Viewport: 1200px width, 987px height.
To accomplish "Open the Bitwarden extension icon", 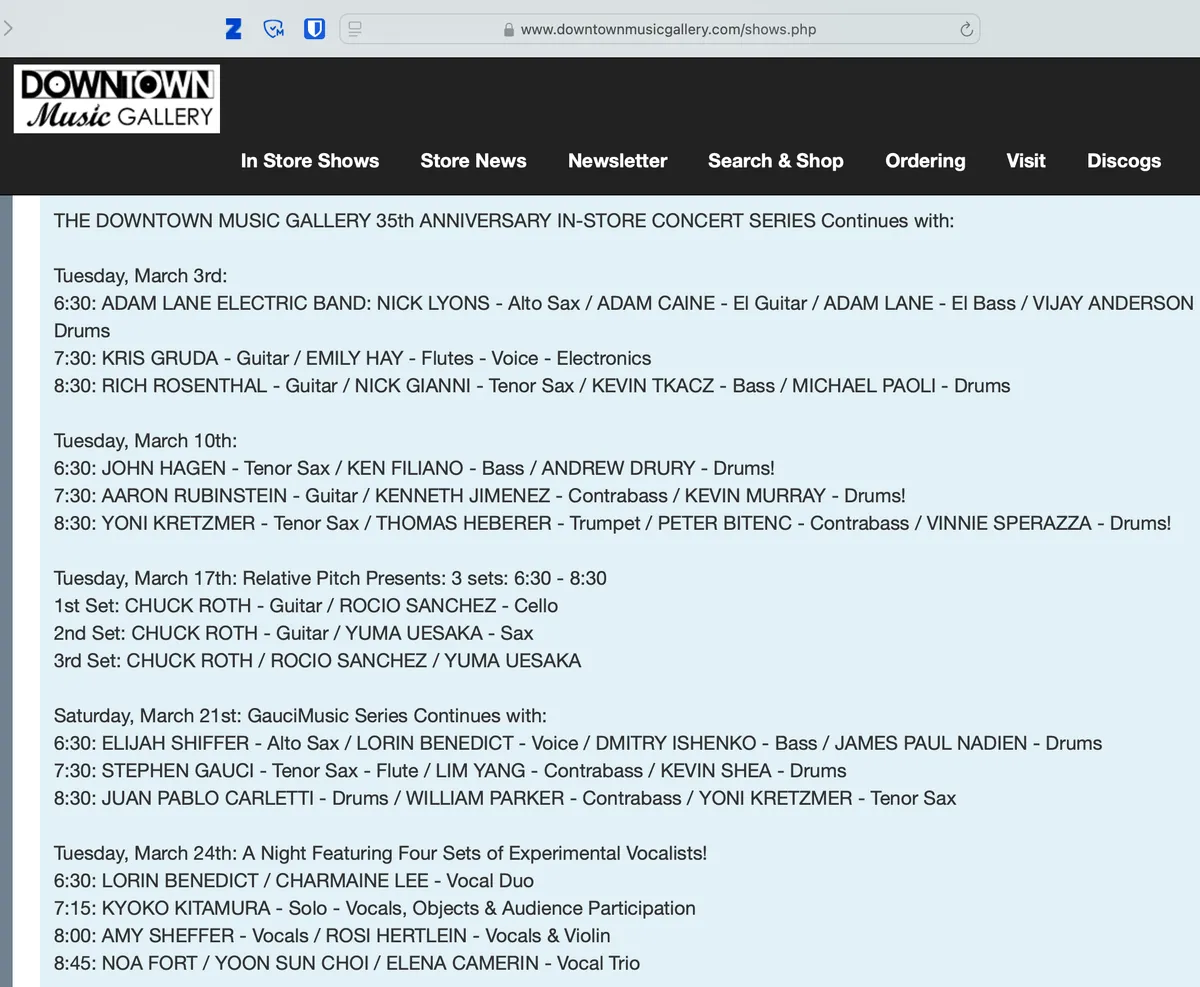I will 314,29.
